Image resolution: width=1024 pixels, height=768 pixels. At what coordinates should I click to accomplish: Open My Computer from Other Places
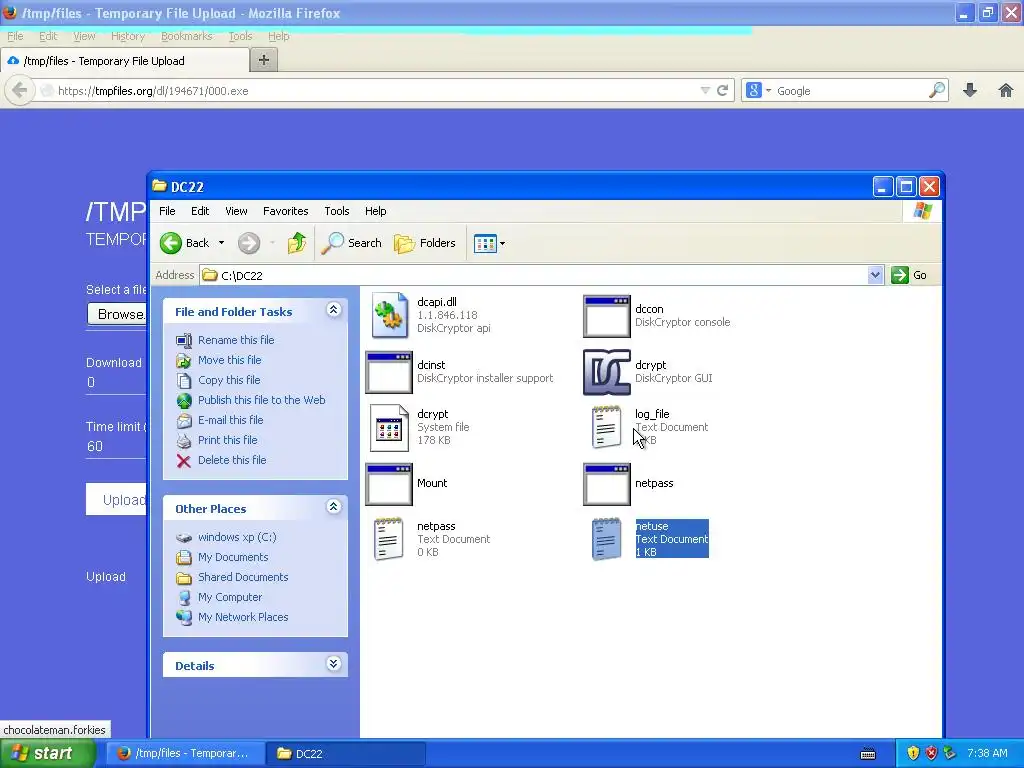coord(230,597)
